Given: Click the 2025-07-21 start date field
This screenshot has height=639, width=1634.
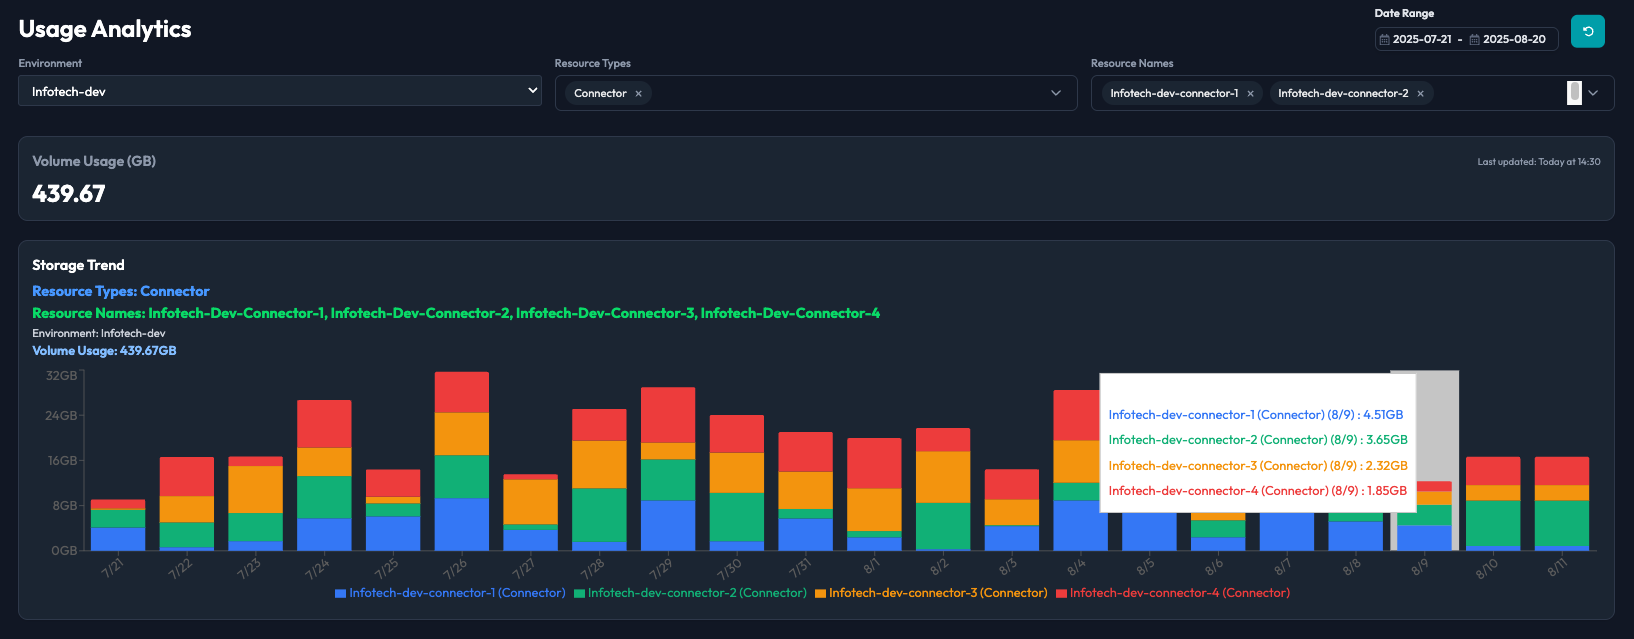Looking at the screenshot, I should [x=1422, y=39].
